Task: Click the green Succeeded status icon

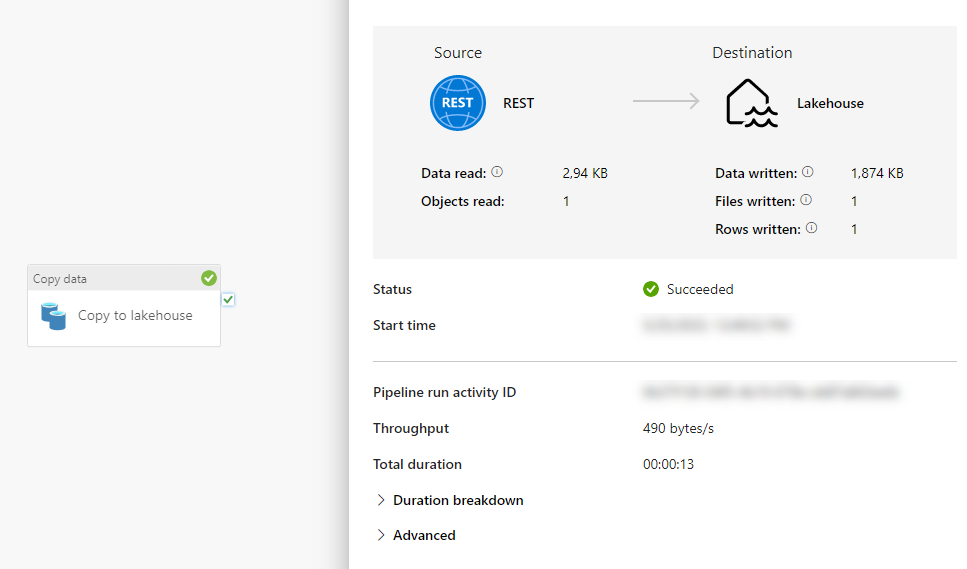Action: [x=651, y=289]
